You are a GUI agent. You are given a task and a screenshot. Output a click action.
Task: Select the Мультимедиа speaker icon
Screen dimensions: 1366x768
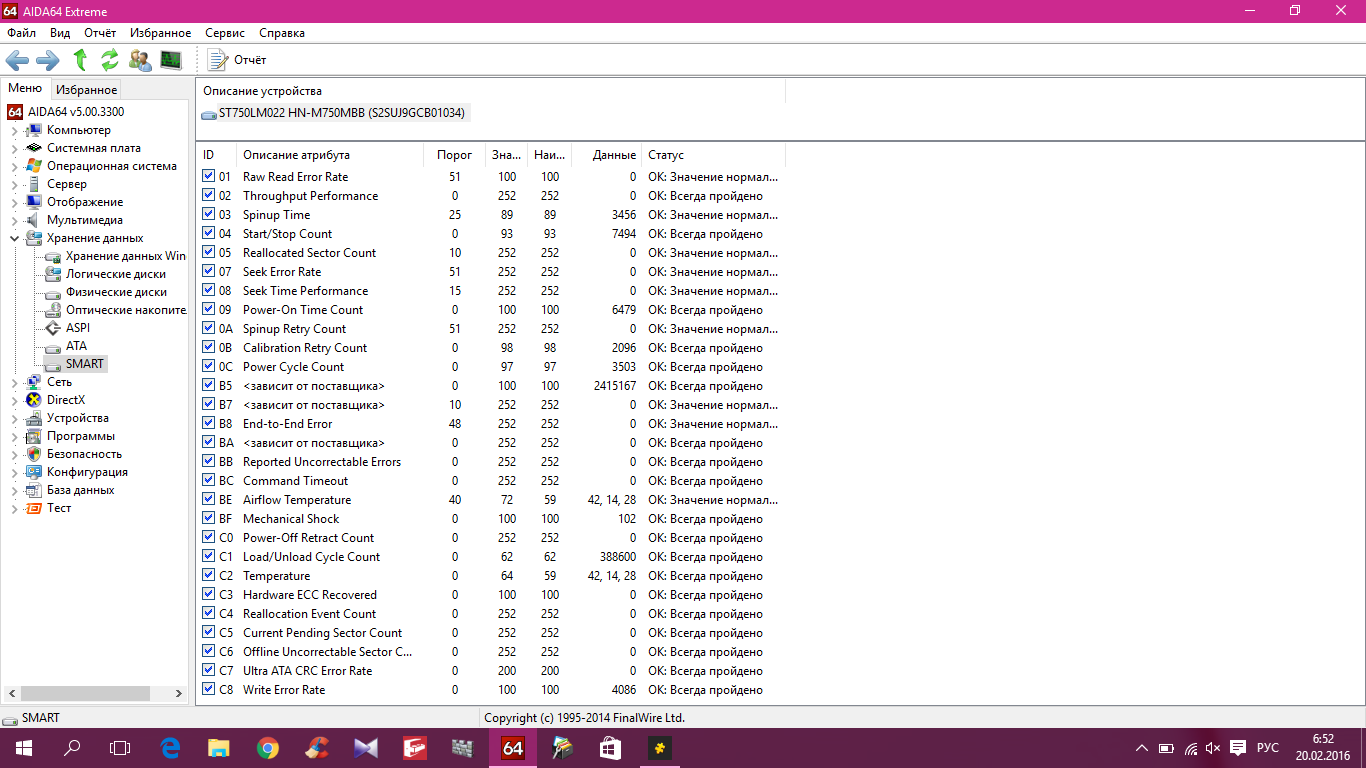[x=34, y=220]
